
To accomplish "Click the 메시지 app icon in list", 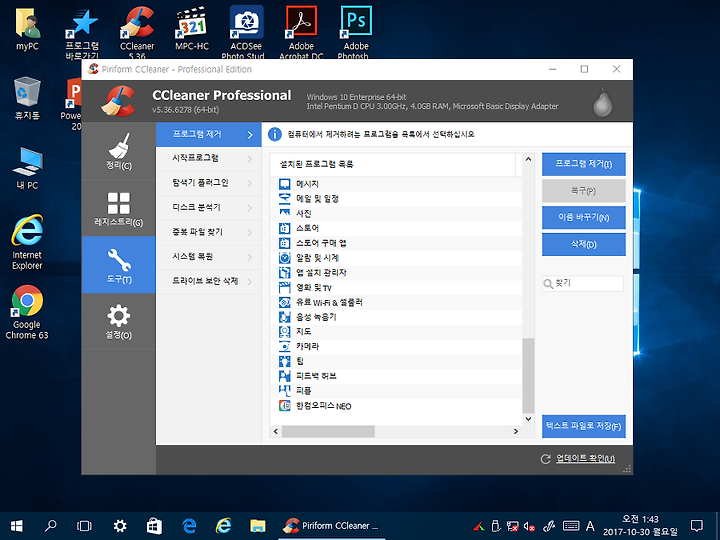I will click(x=285, y=184).
